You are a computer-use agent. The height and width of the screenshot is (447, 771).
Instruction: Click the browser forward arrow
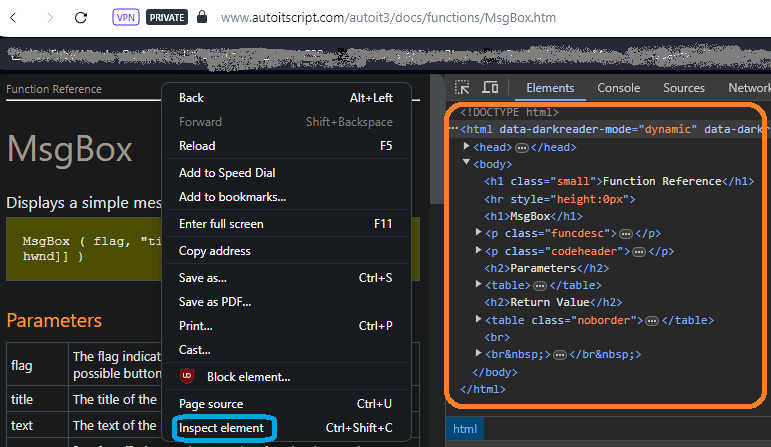coord(49,18)
